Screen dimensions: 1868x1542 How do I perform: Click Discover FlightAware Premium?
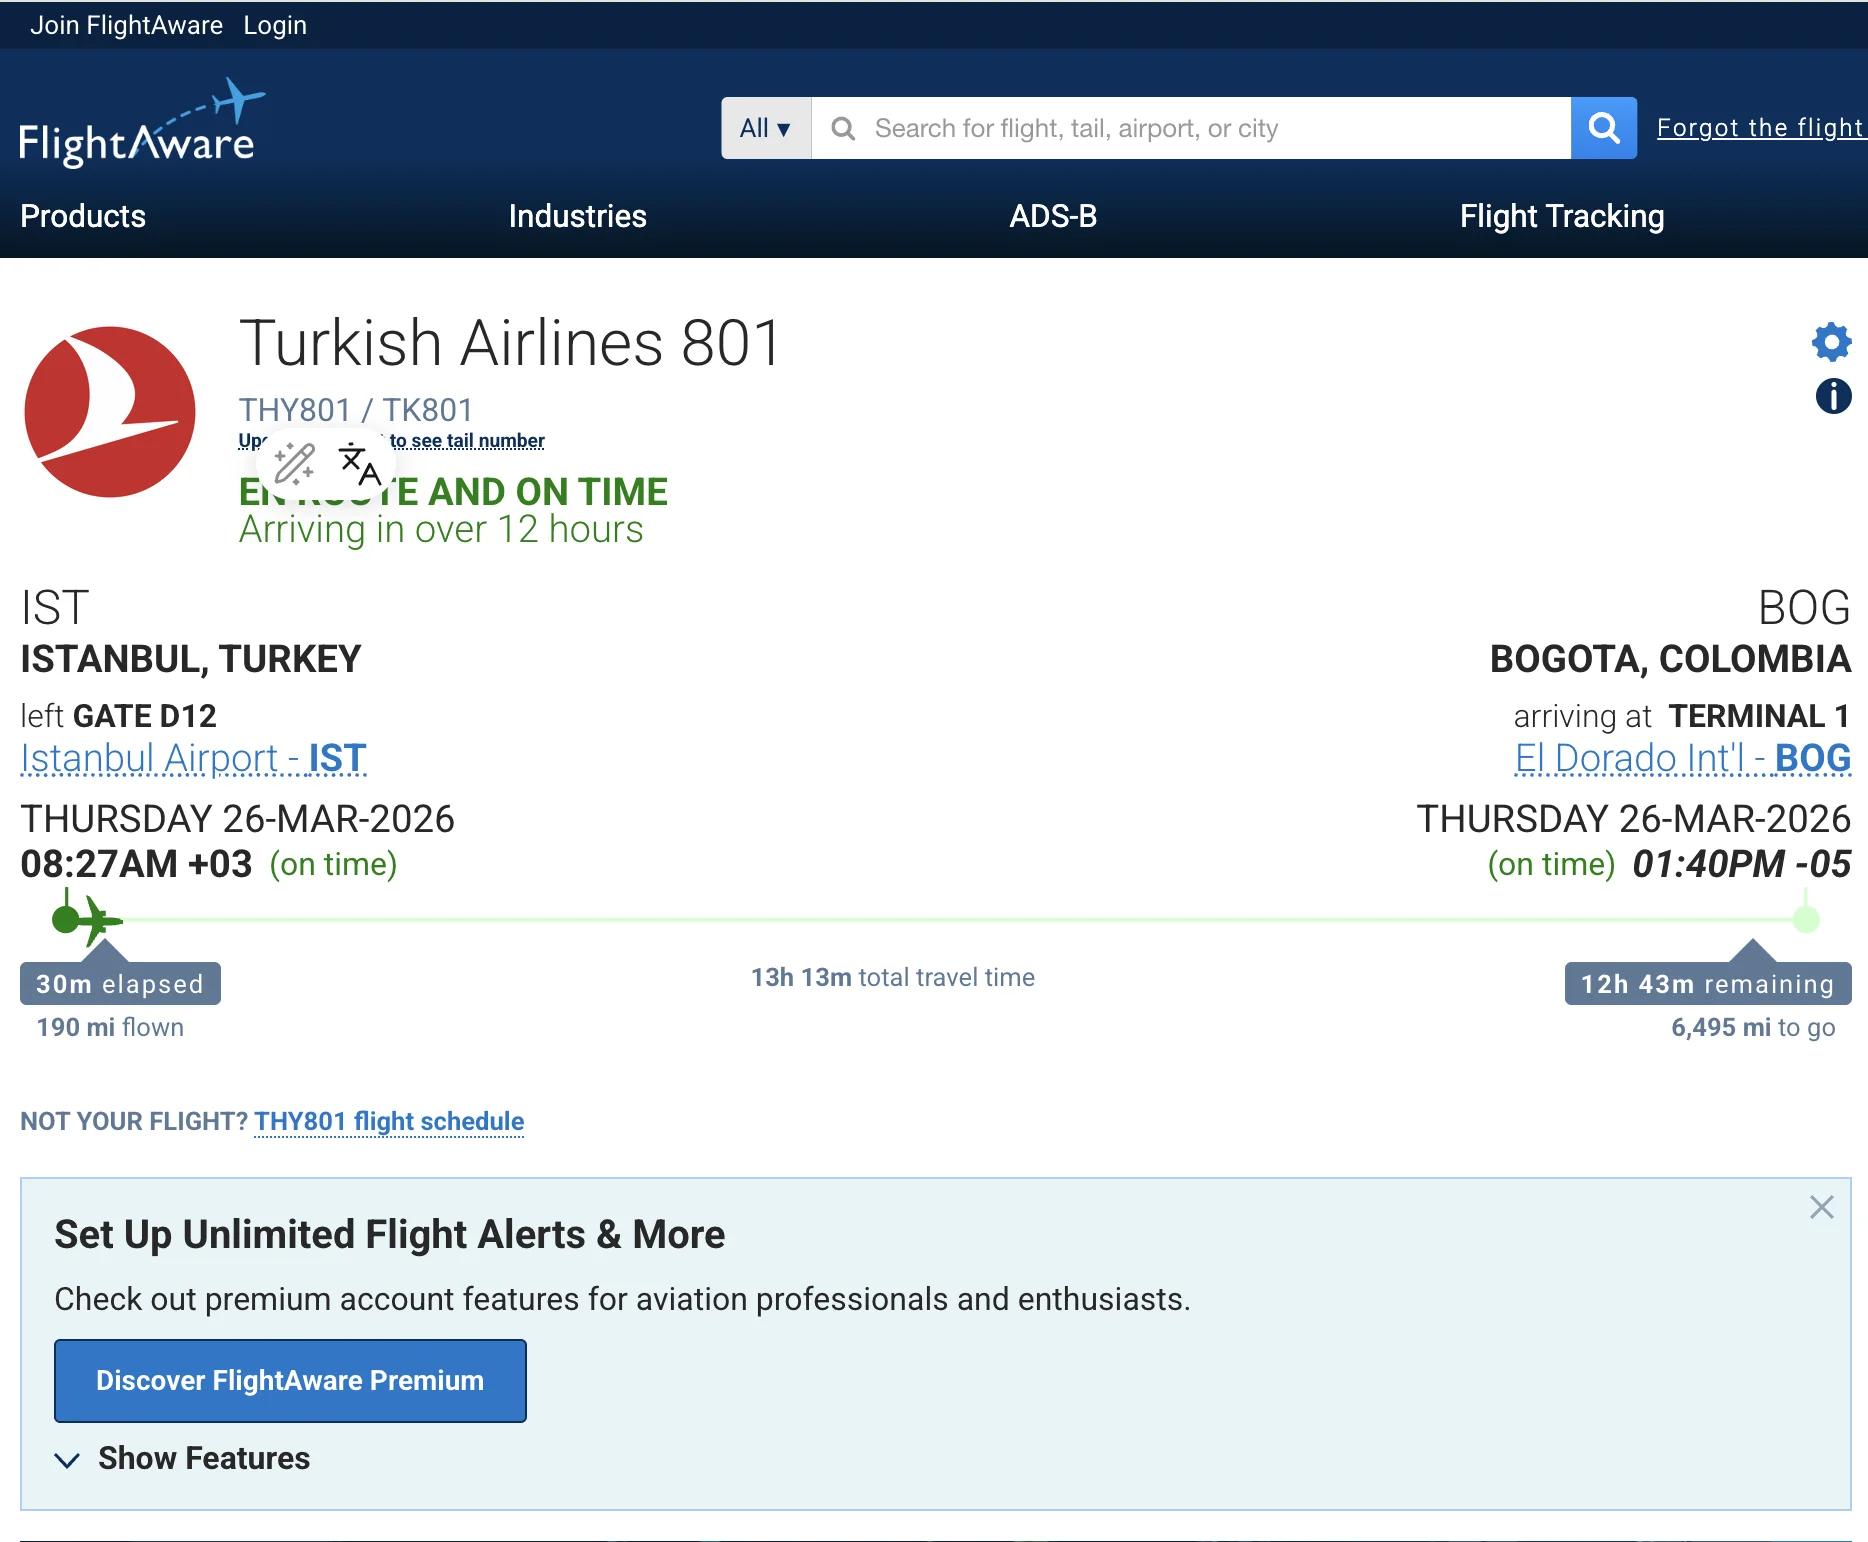pyautogui.click(x=290, y=1380)
